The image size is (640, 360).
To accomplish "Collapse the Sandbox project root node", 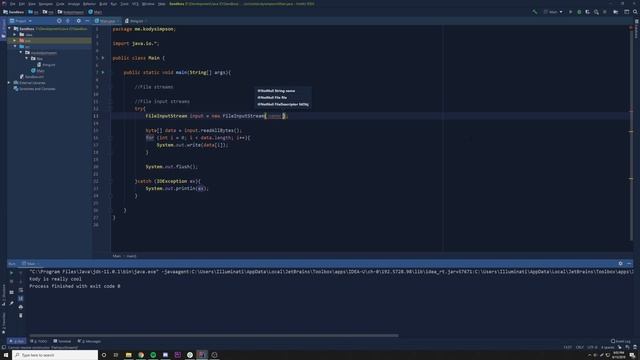I will 10,29.
